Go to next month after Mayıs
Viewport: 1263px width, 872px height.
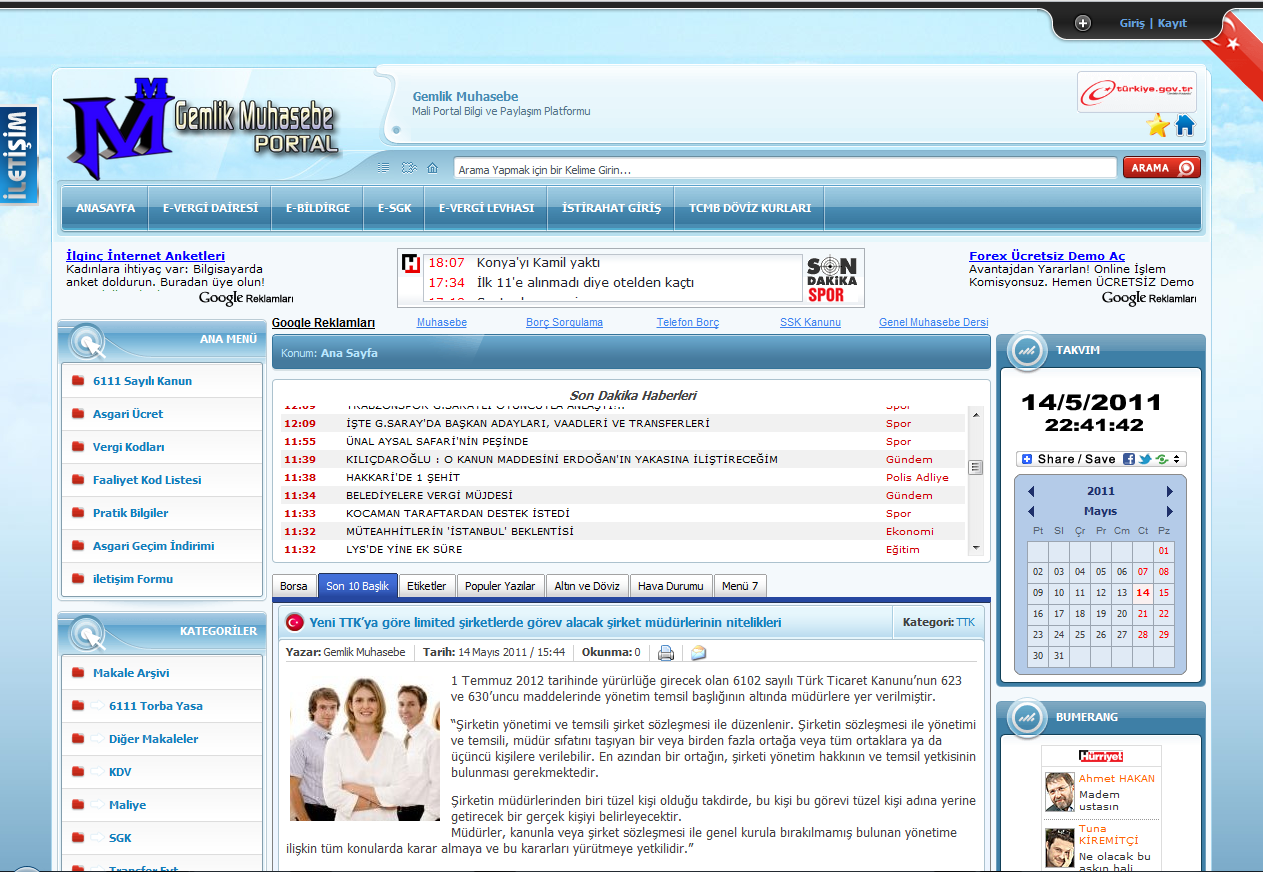point(1169,512)
